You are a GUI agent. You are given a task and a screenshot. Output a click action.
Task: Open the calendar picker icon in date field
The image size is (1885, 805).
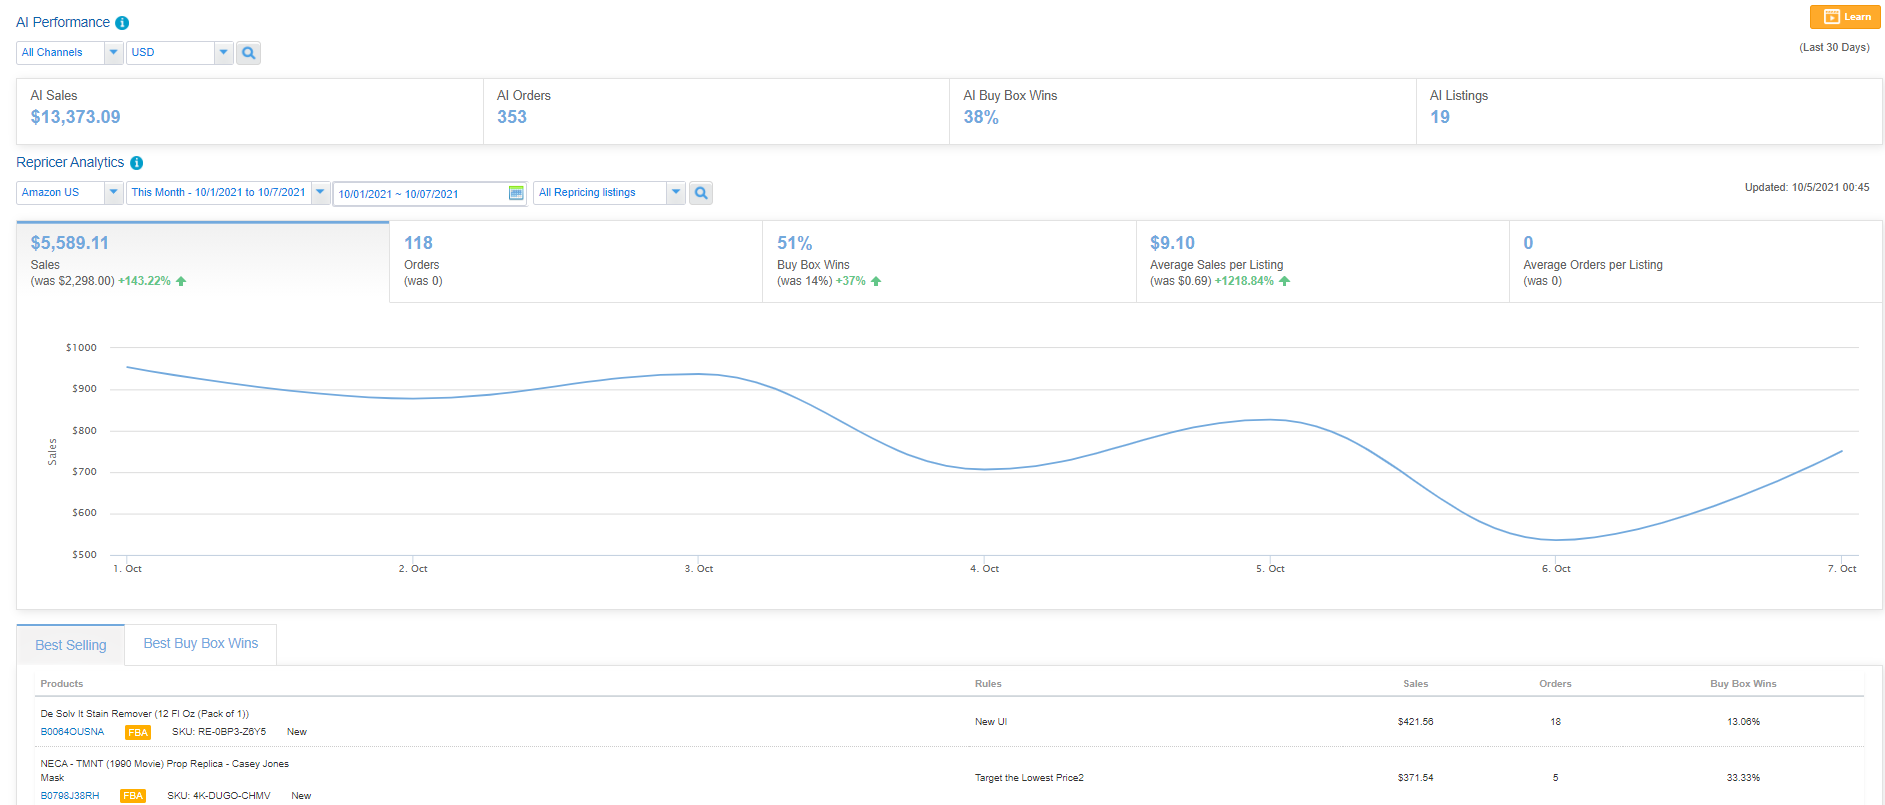(516, 193)
